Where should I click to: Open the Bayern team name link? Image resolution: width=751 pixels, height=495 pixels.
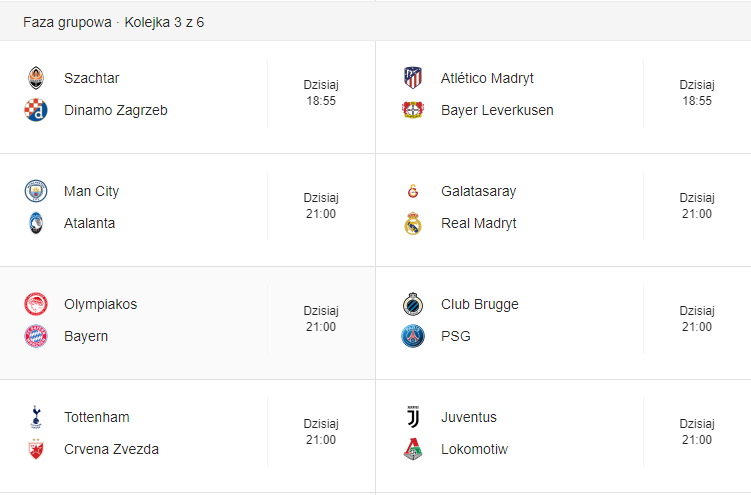click(86, 336)
